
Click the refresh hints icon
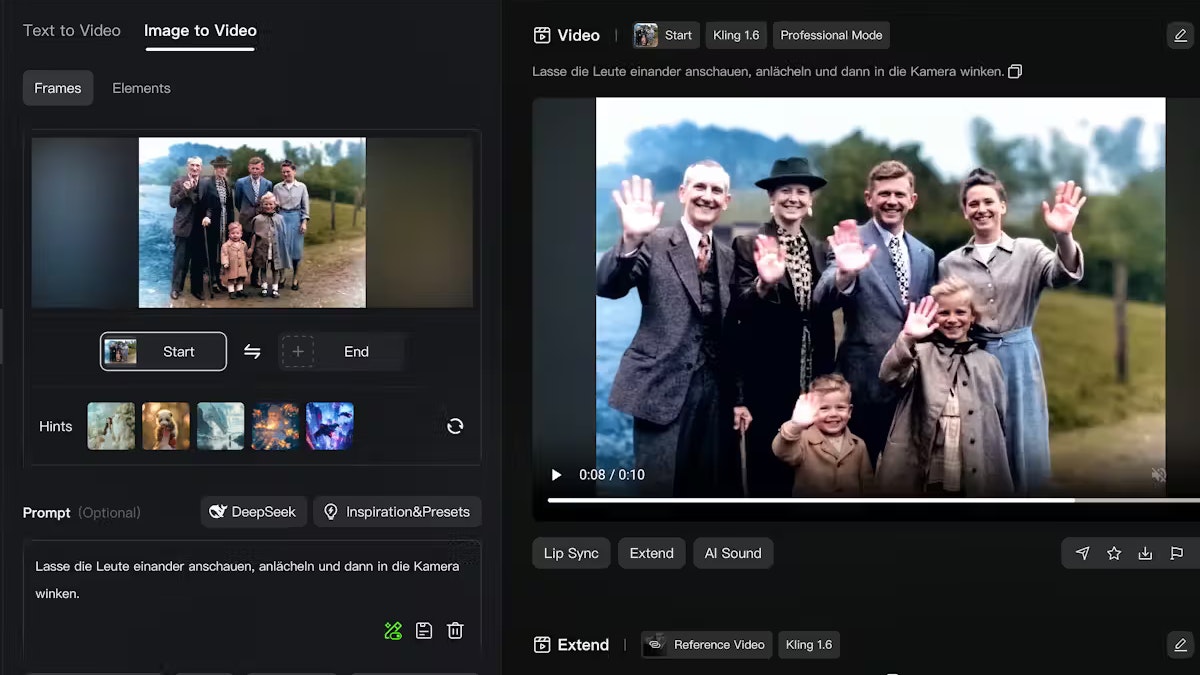pyautogui.click(x=455, y=426)
